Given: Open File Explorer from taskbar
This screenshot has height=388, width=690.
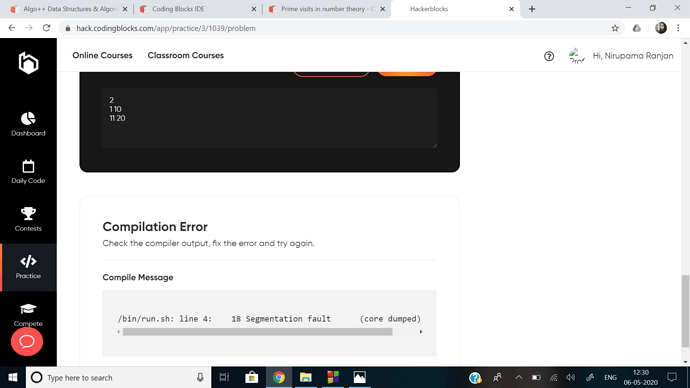Looking at the screenshot, I should pyautogui.click(x=305, y=377).
